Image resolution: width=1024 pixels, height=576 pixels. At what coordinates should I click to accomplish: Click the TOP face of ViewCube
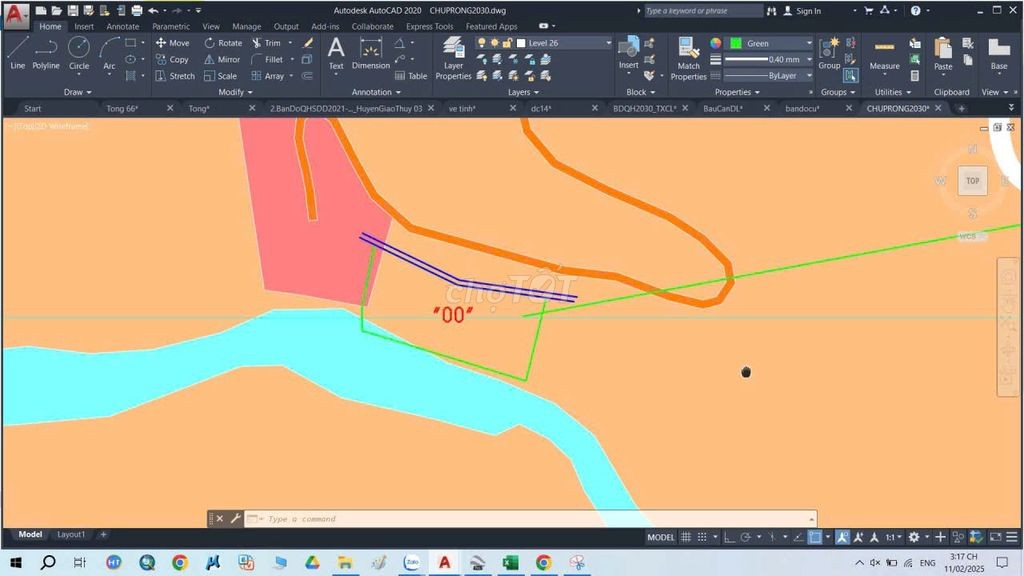(x=972, y=181)
